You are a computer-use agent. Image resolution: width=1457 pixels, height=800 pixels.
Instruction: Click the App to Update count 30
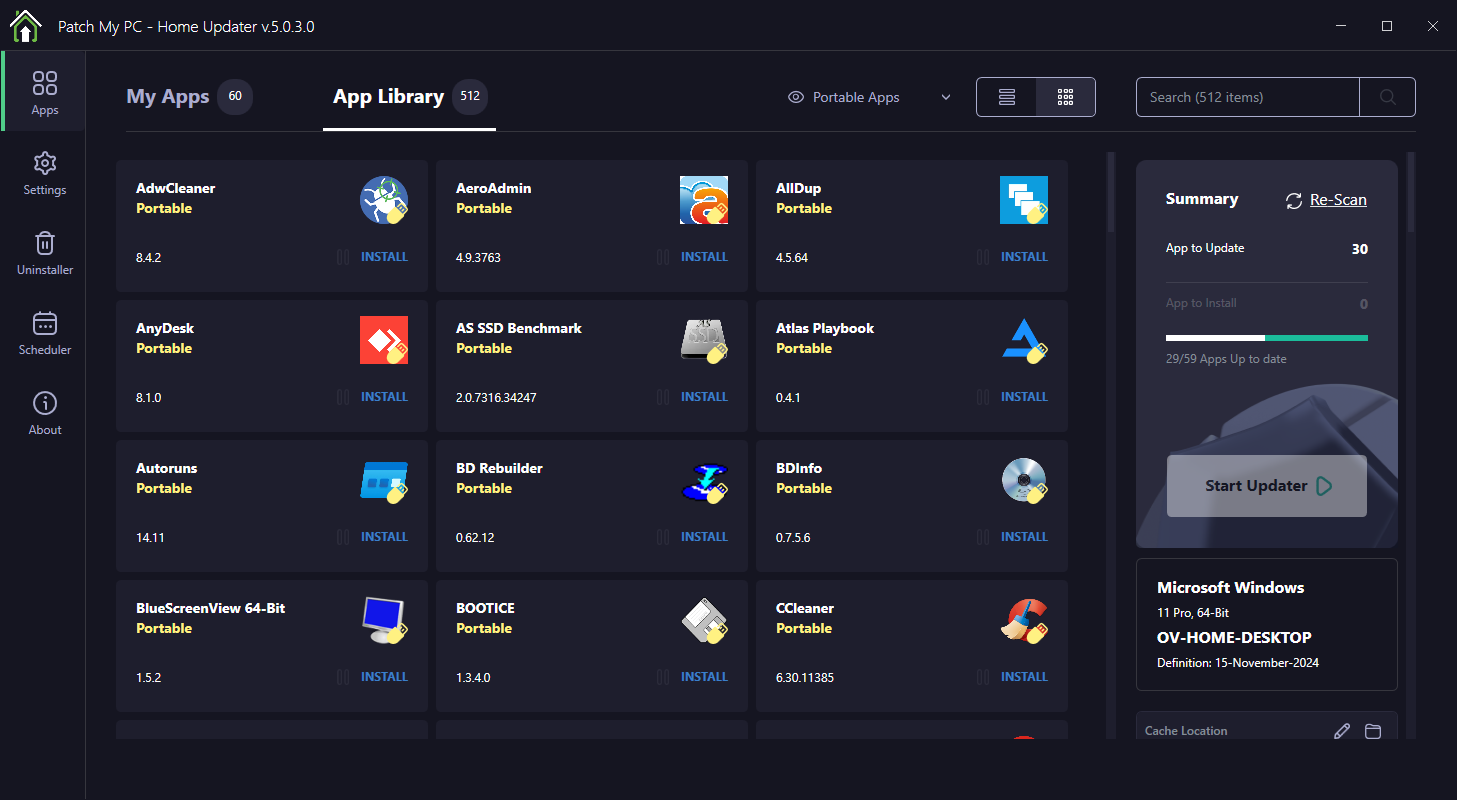(x=1360, y=249)
